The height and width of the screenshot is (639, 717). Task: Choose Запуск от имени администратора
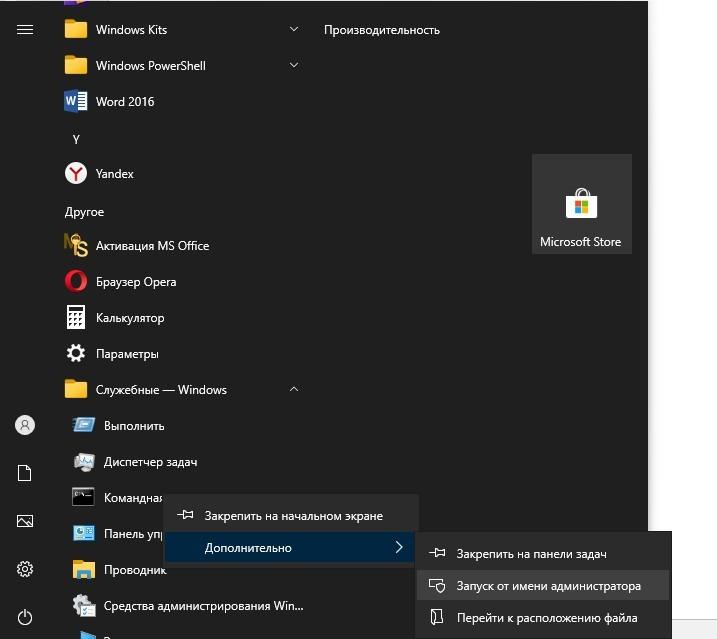coord(543,585)
